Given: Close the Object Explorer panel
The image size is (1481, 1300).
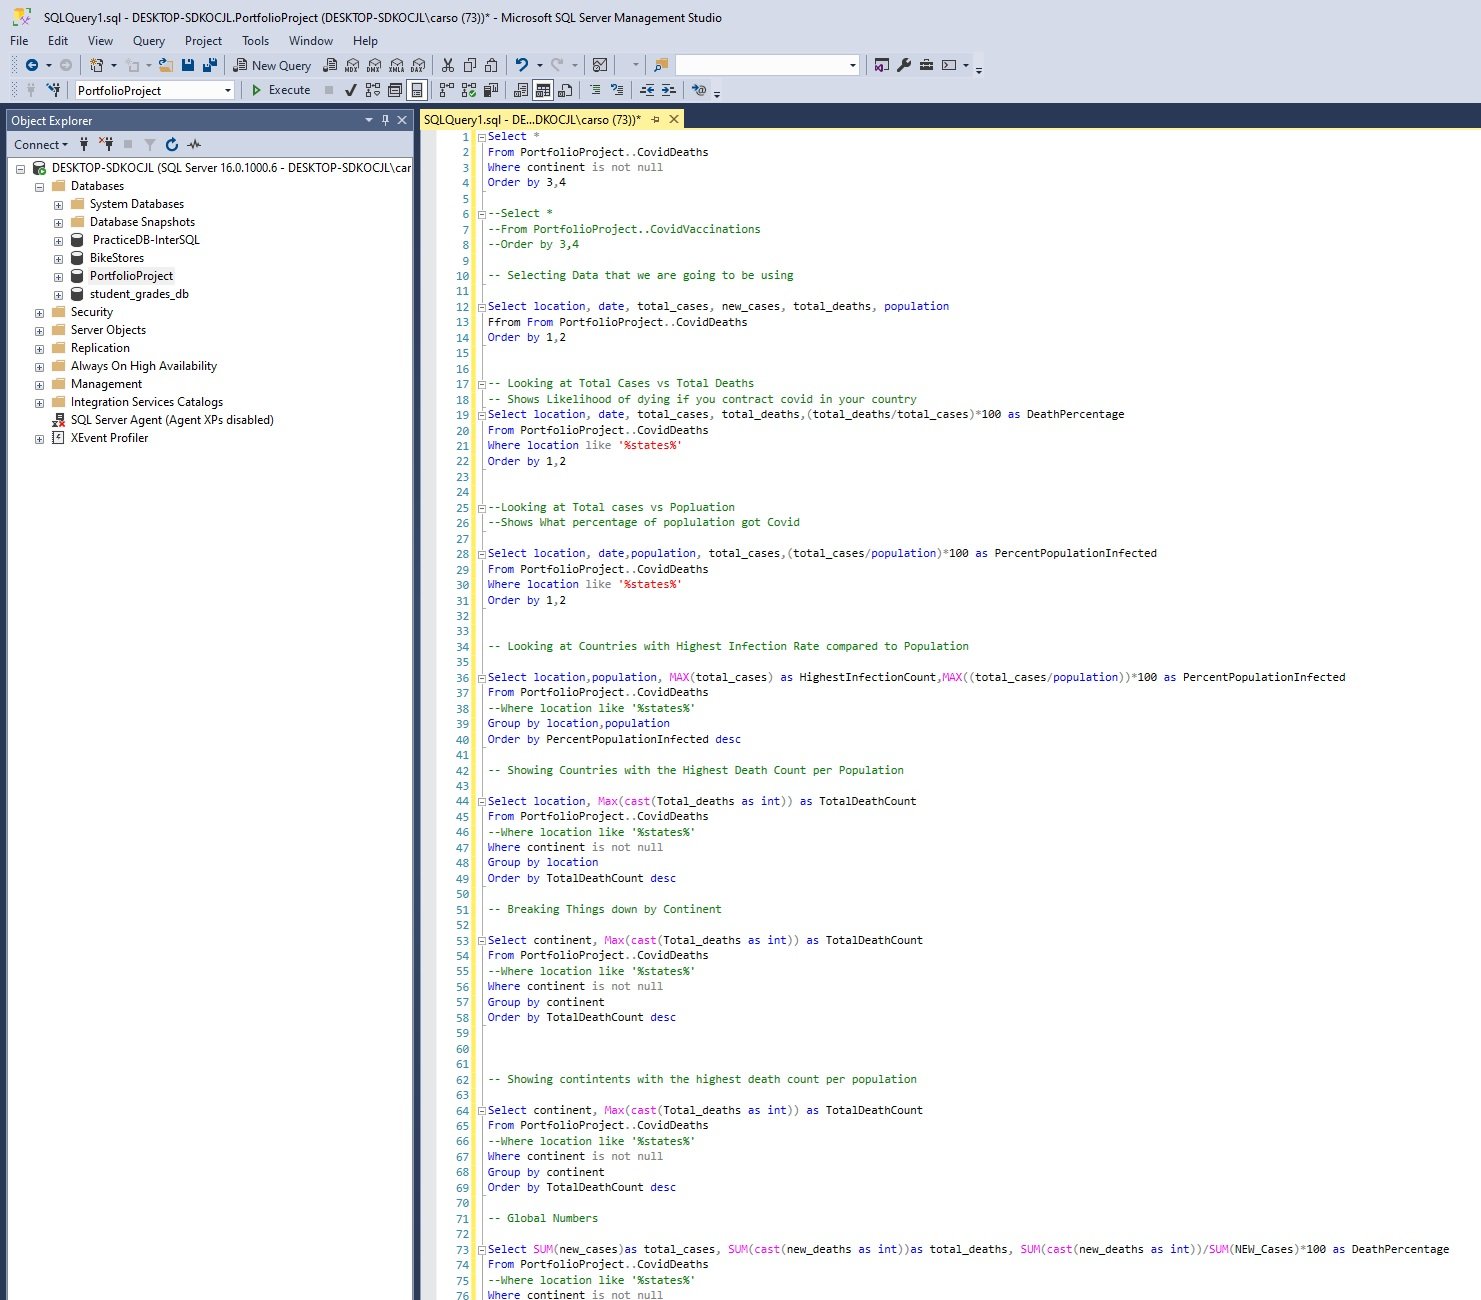Looking at the screenshot, I should [402, 120].
